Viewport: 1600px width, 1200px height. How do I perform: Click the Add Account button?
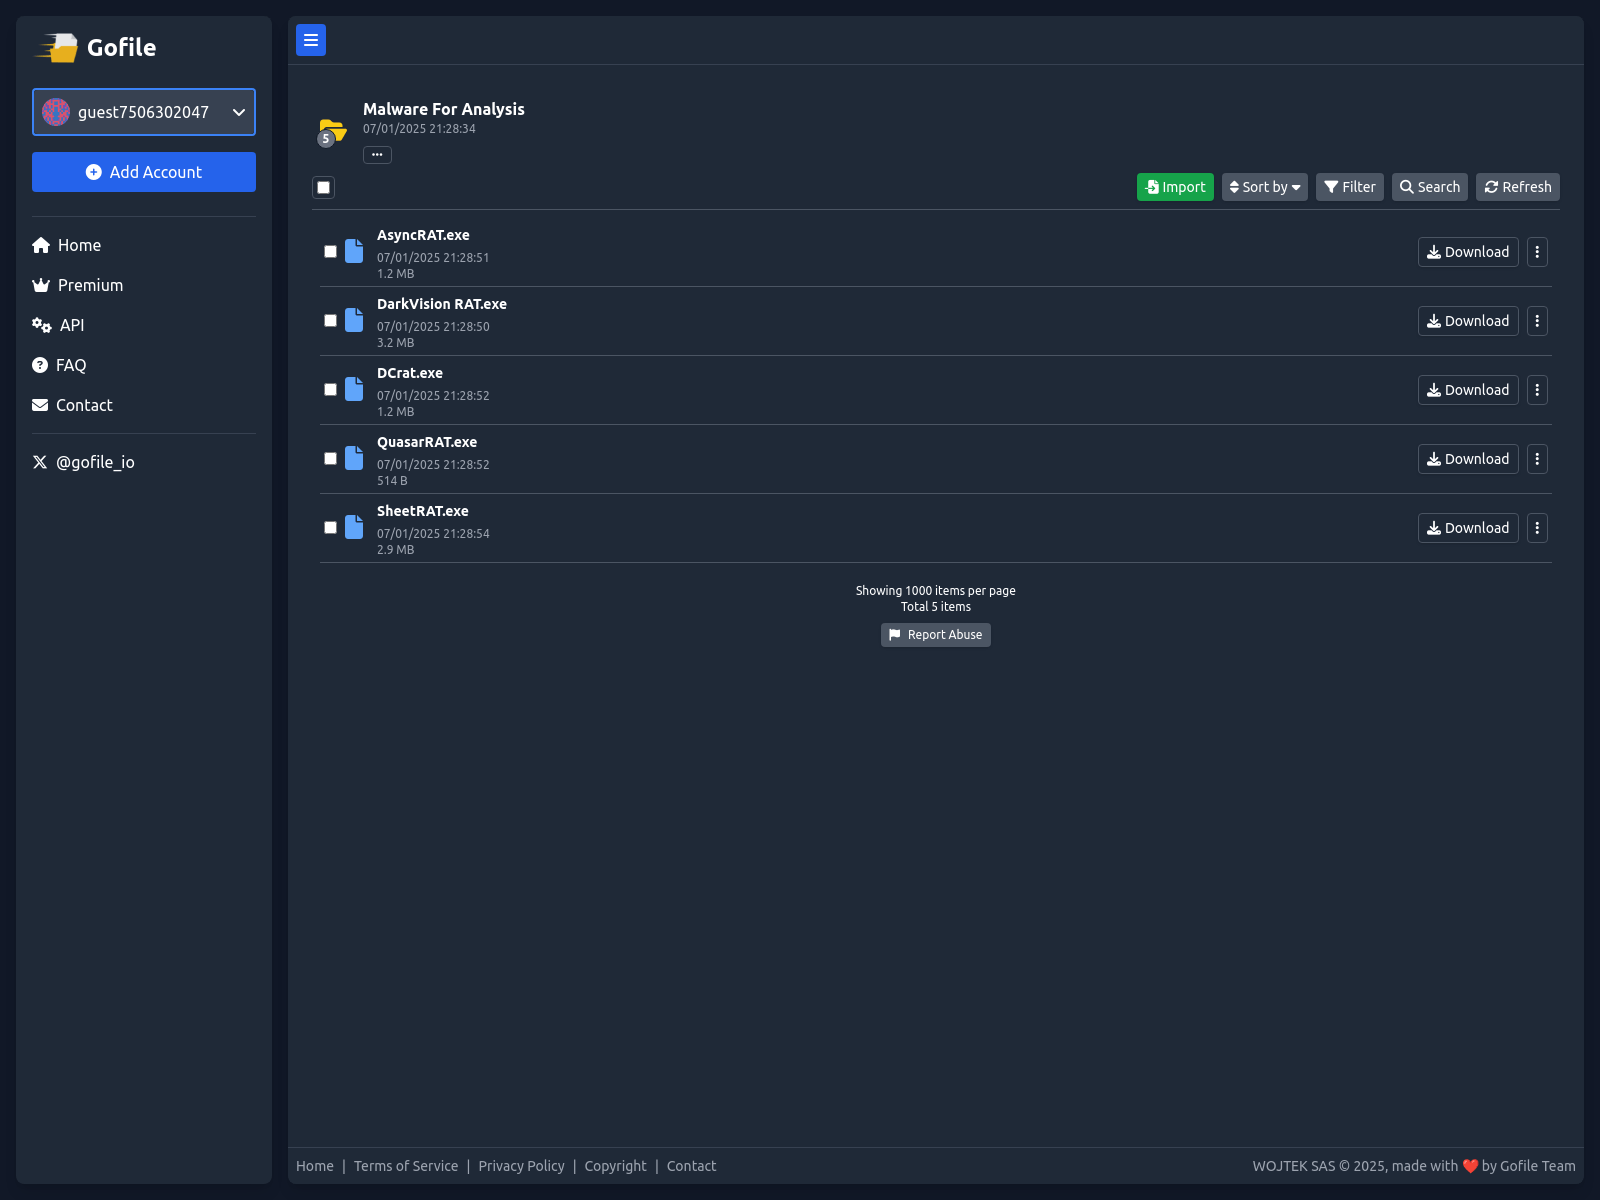(x=144, y=172)
